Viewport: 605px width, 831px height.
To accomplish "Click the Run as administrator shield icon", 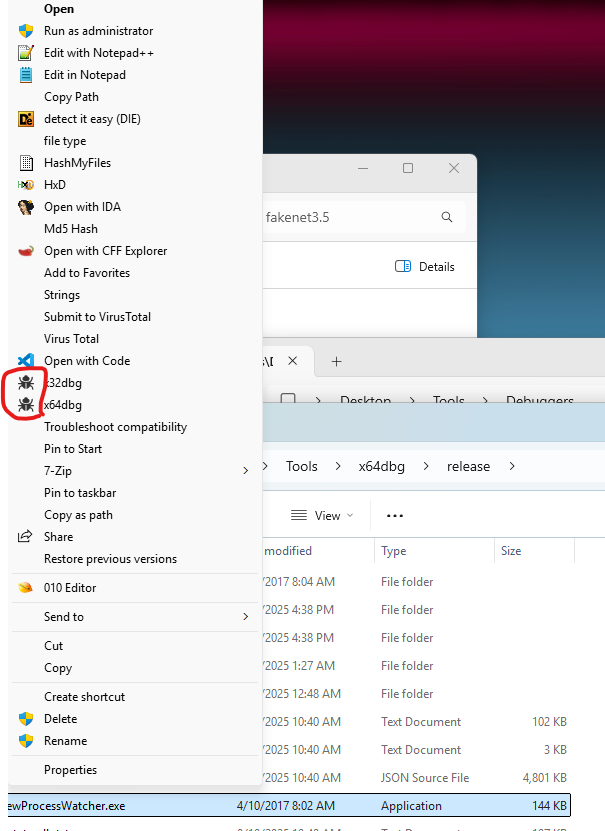I will click(x=26, y=31).
